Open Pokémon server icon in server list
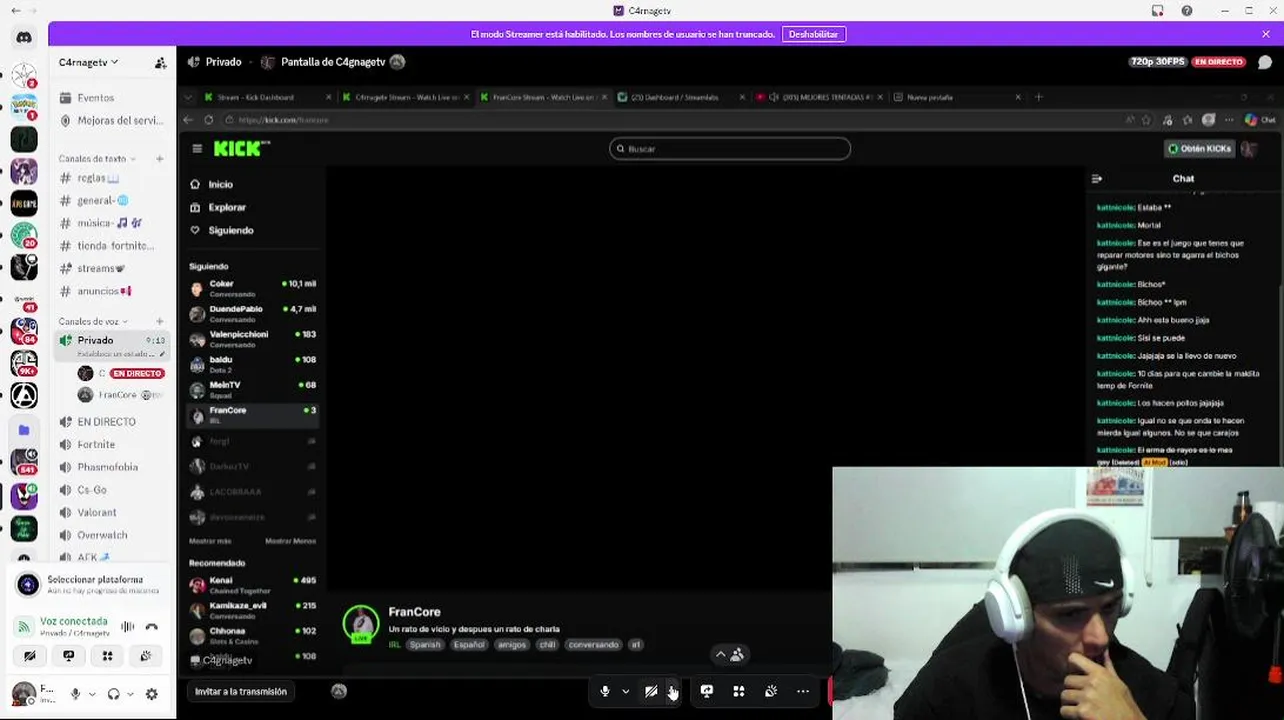Image resolution: width=1284 pixels, height=720 pixels. click(24, 107)
